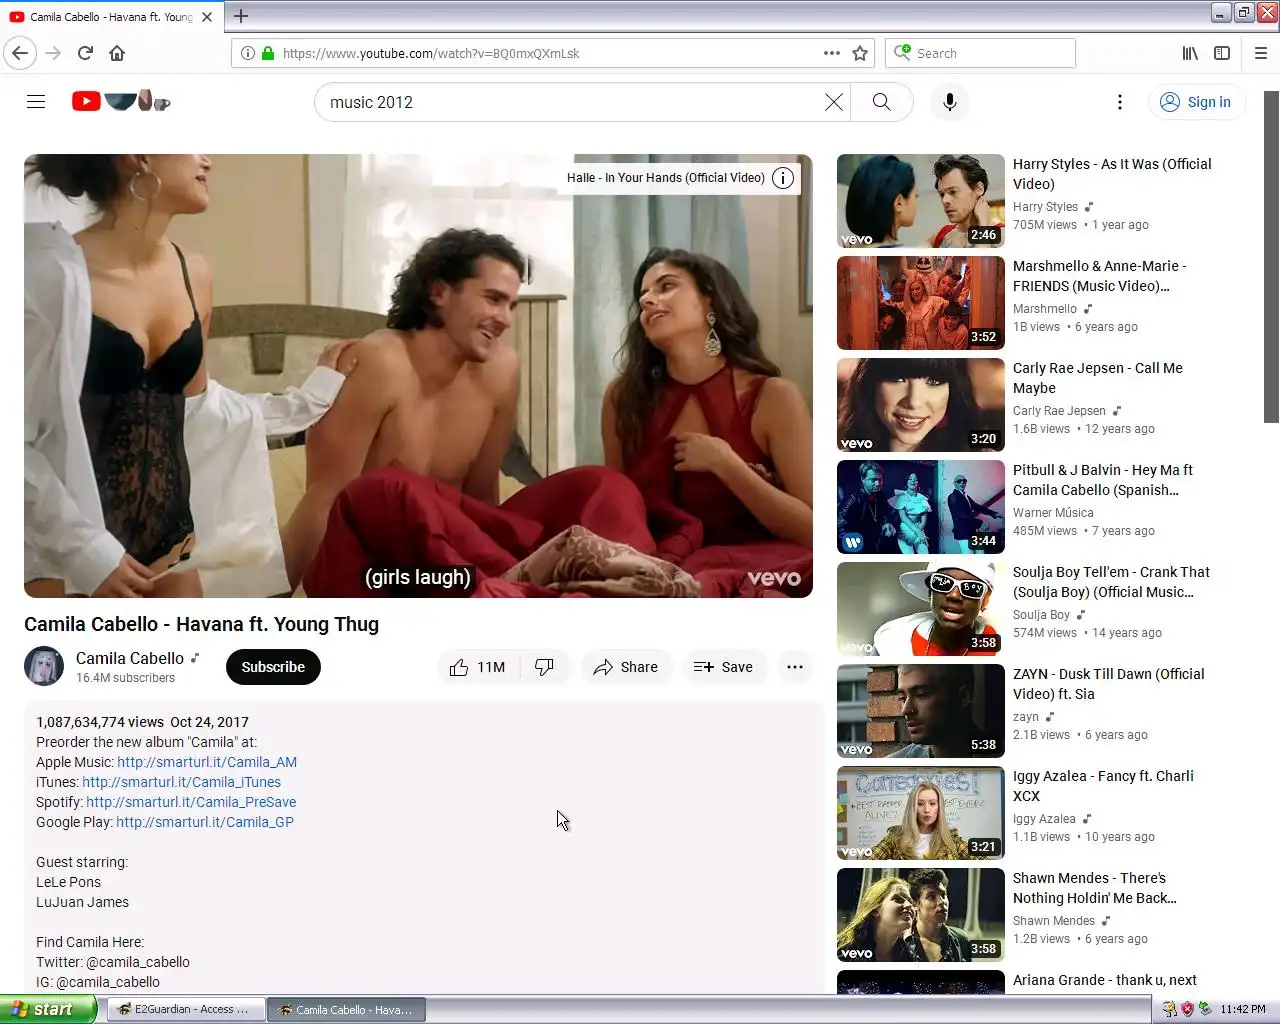Start voice search with microphone
Screen dimensions: 1280x1024
pos(950,102)
